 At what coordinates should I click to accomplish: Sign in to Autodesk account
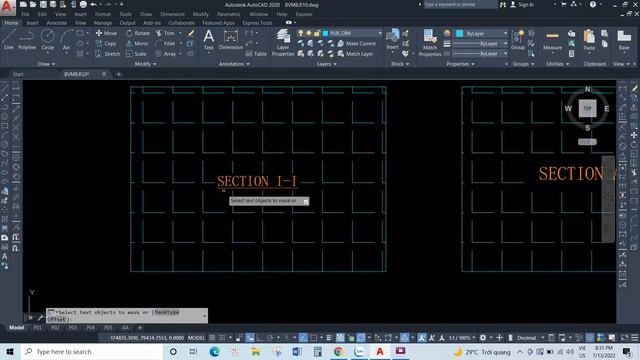click(x=522, y=4)
